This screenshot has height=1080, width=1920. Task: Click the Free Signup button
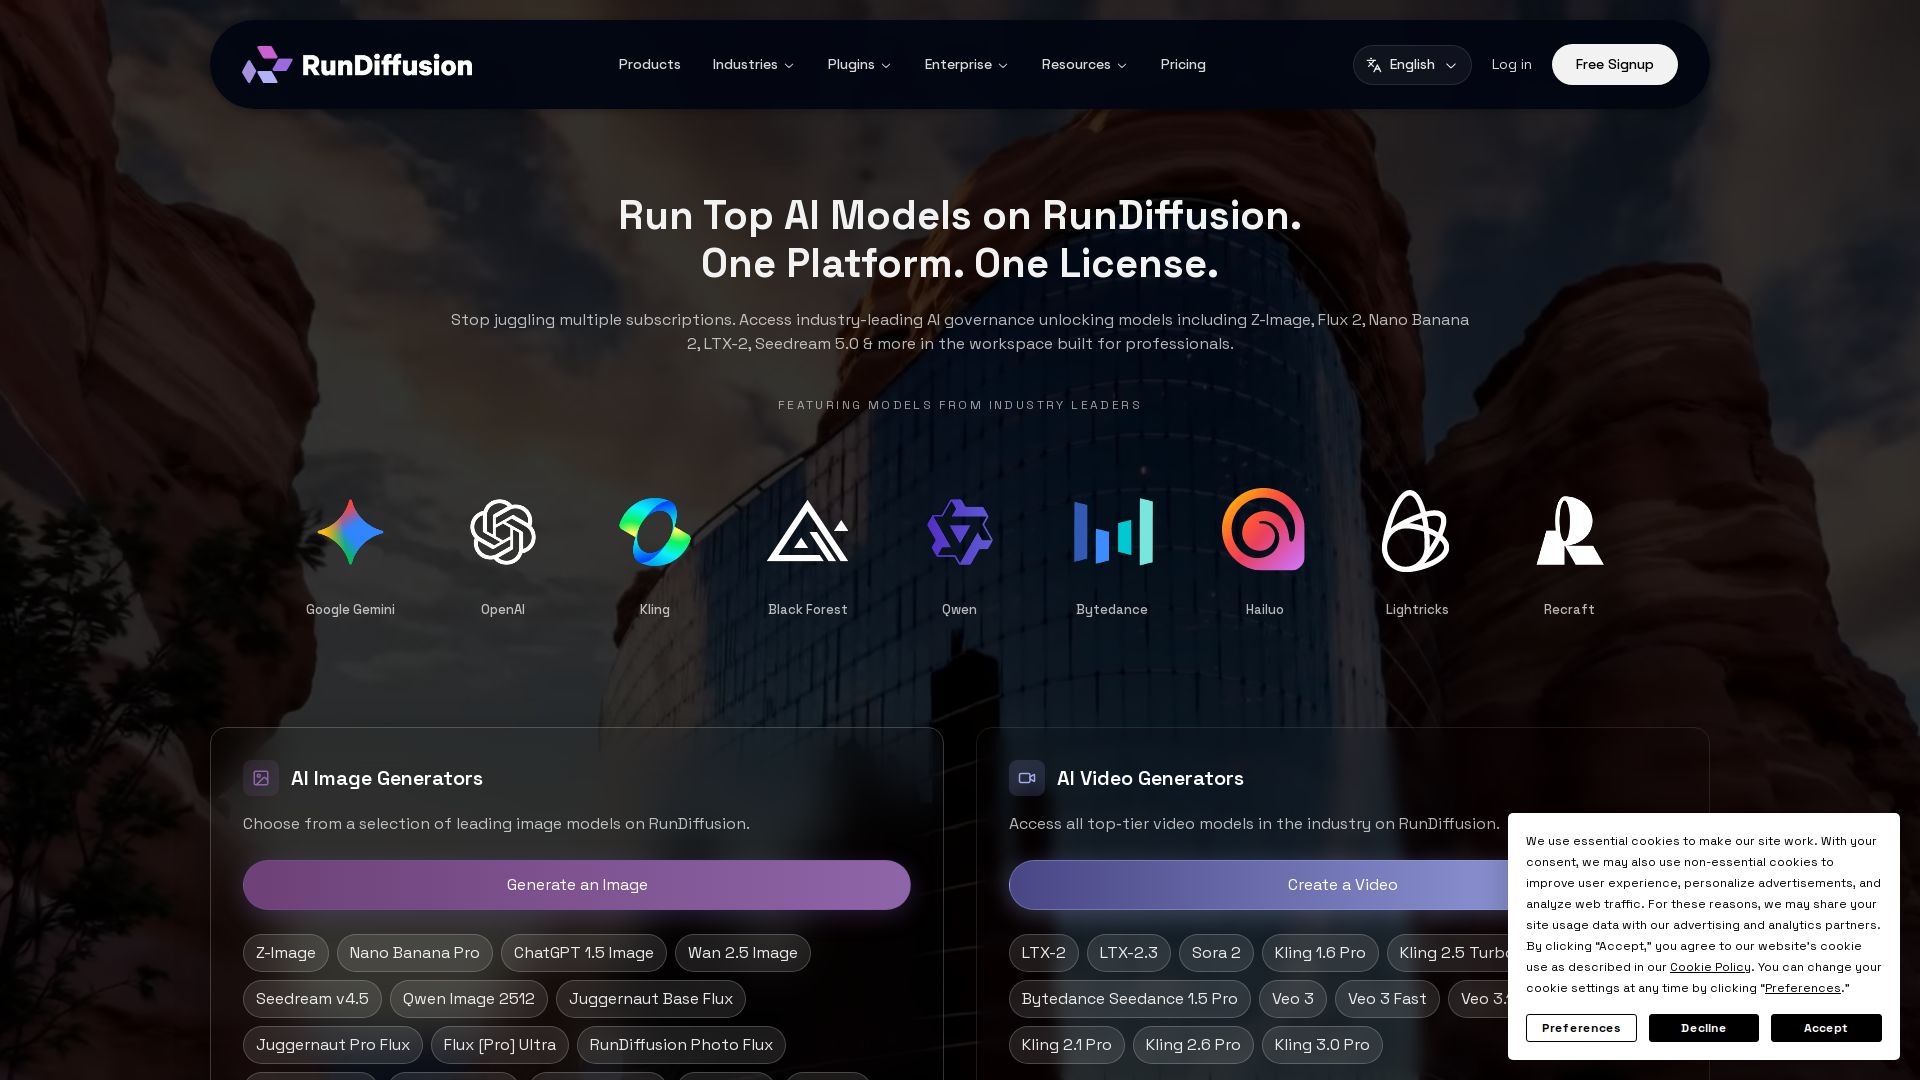[1614, 65]
